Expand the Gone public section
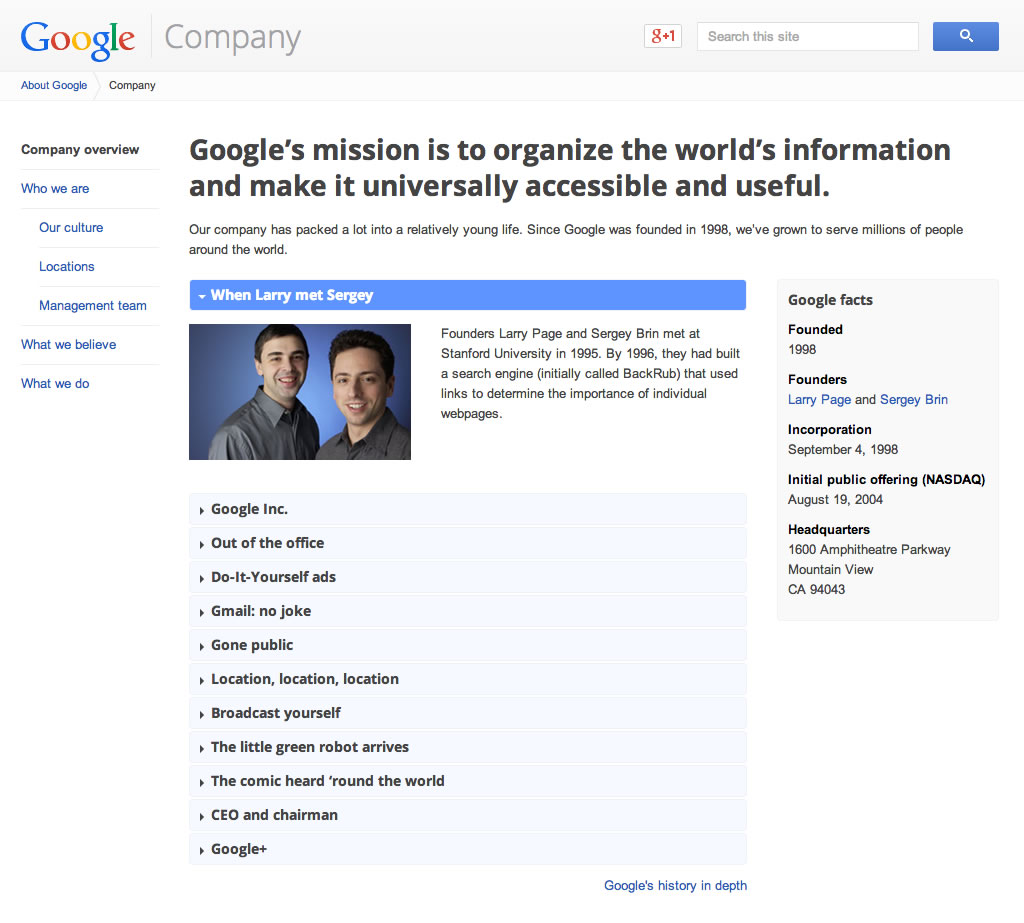Screen dimensions: 1024x923 click(468, 645)
